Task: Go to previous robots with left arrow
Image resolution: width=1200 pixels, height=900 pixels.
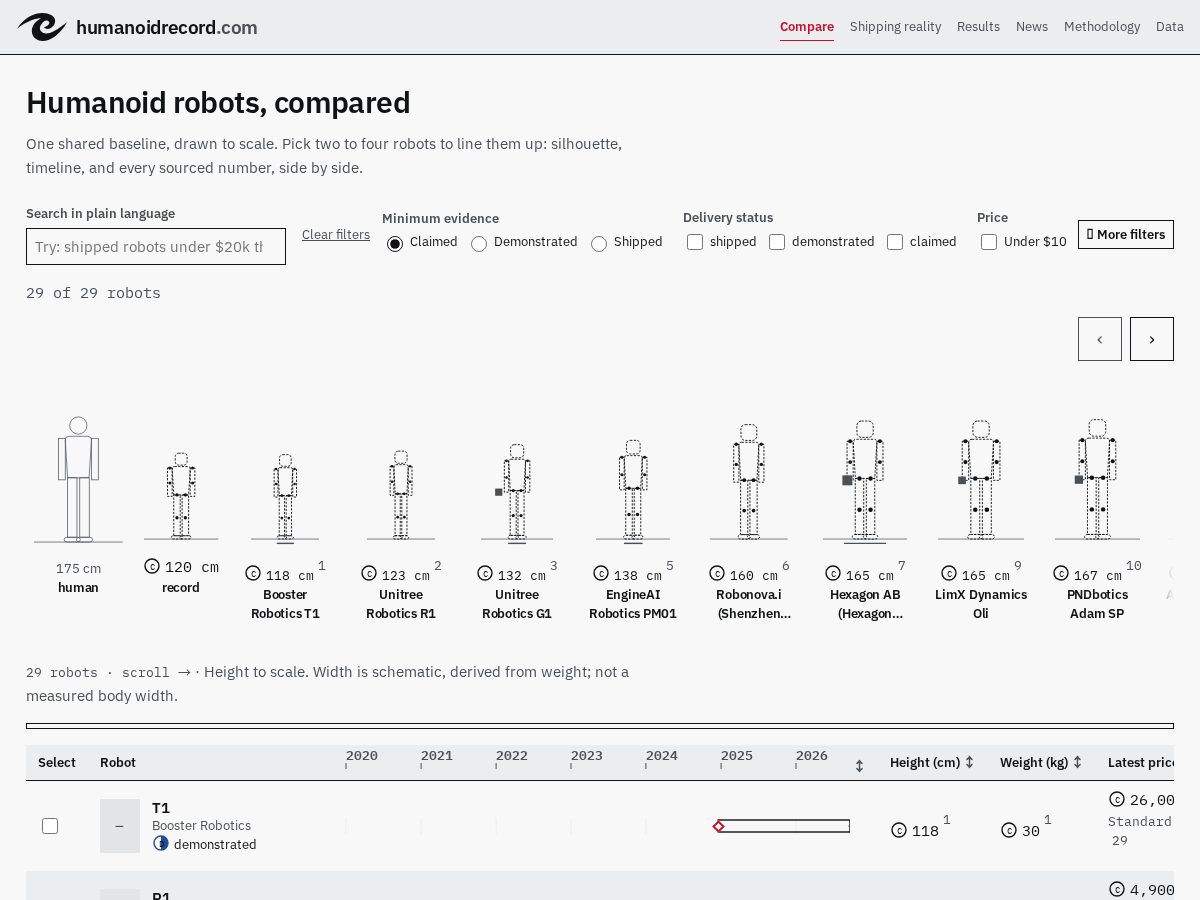Action: tap(1100, 339)
